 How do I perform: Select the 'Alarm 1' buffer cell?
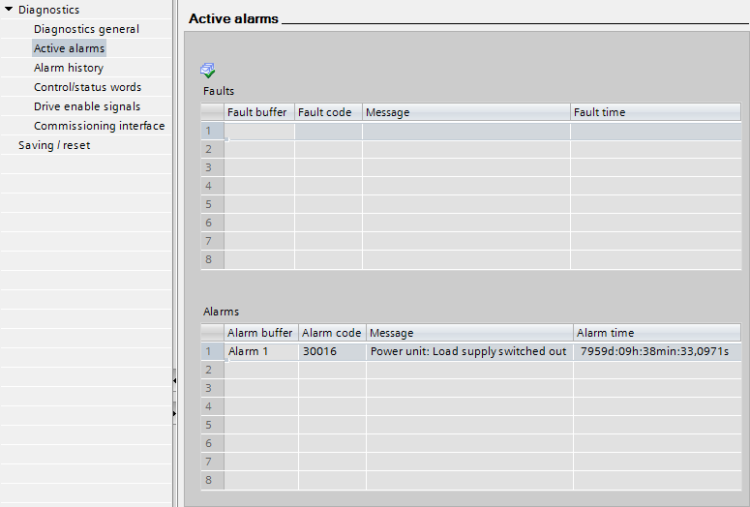click(261, 352)
